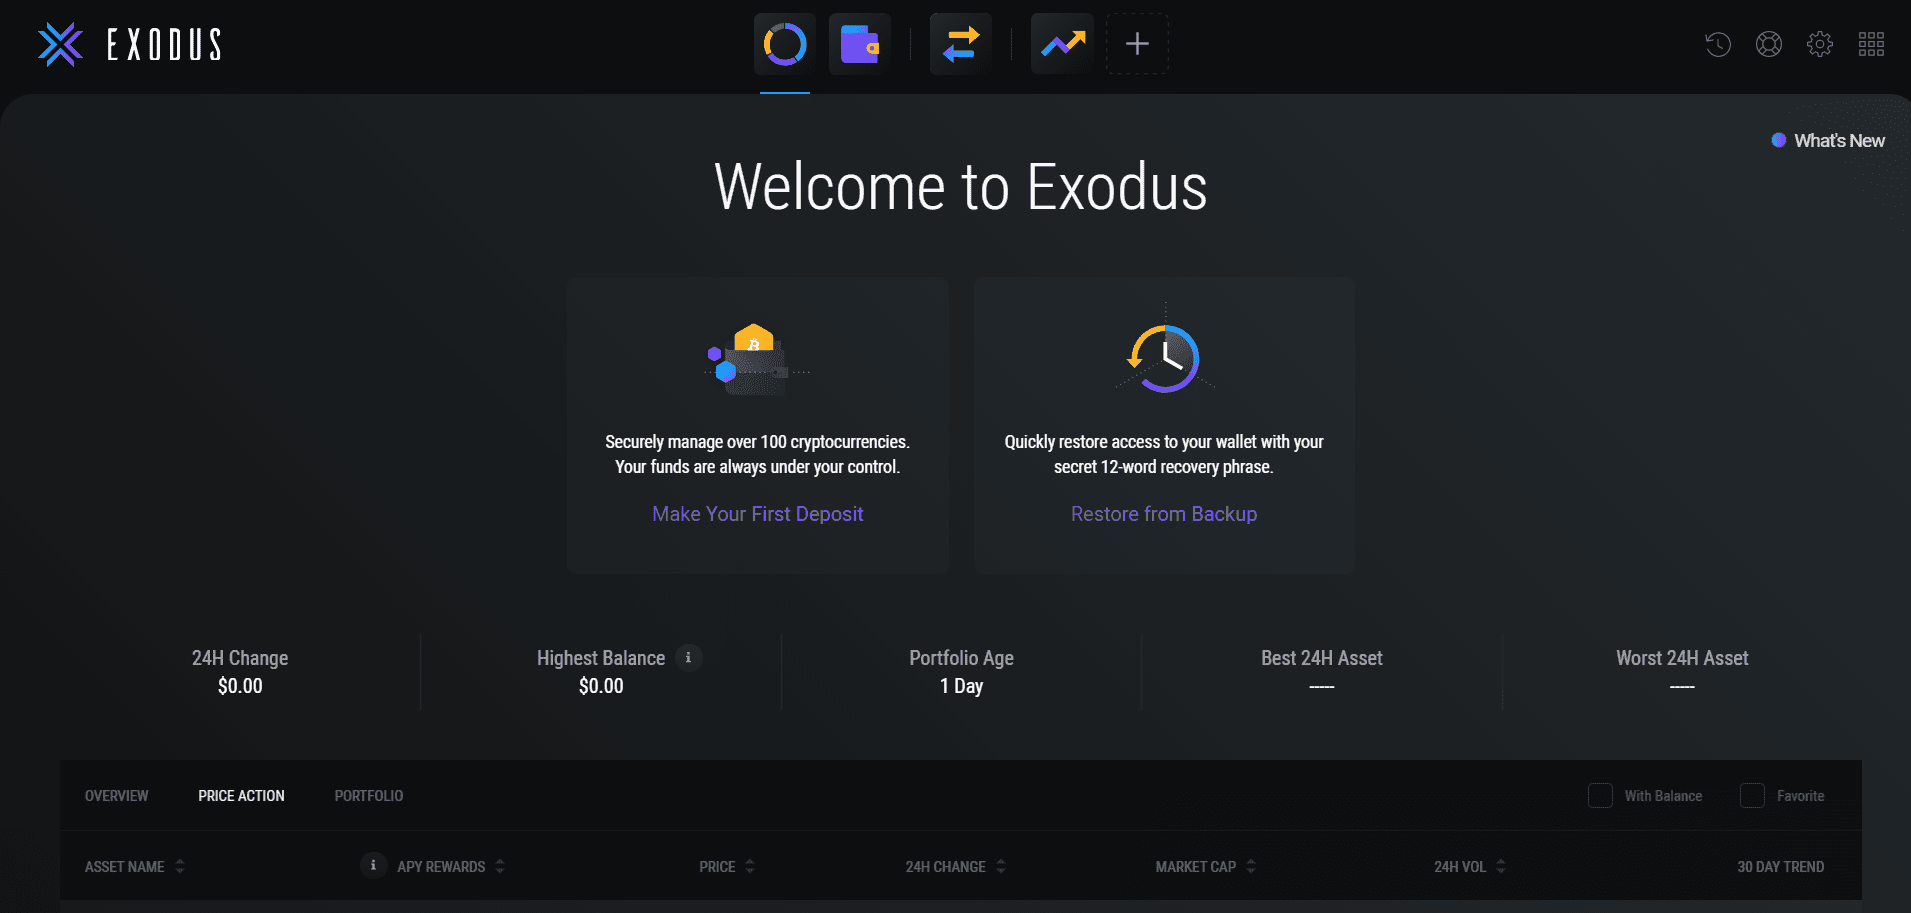Click the Worst 24H Asset label
Image resolution: width=1911 pixels, height=913 pixels.
click(x=1682, y=658)
